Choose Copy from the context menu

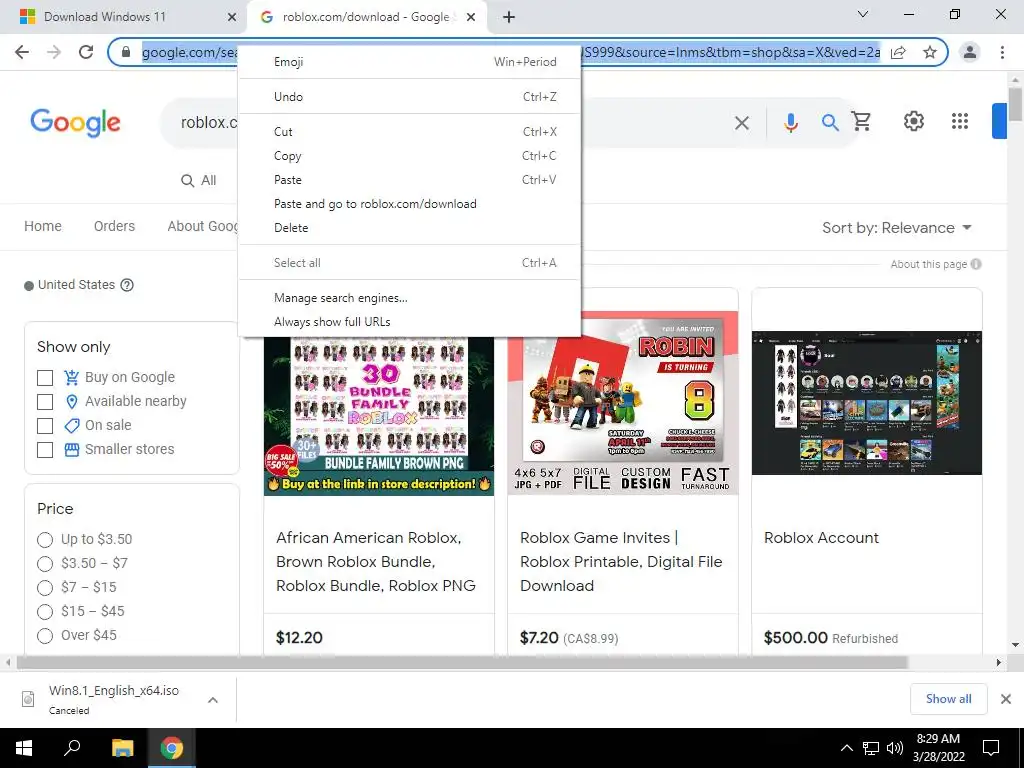tap(410, 156)
